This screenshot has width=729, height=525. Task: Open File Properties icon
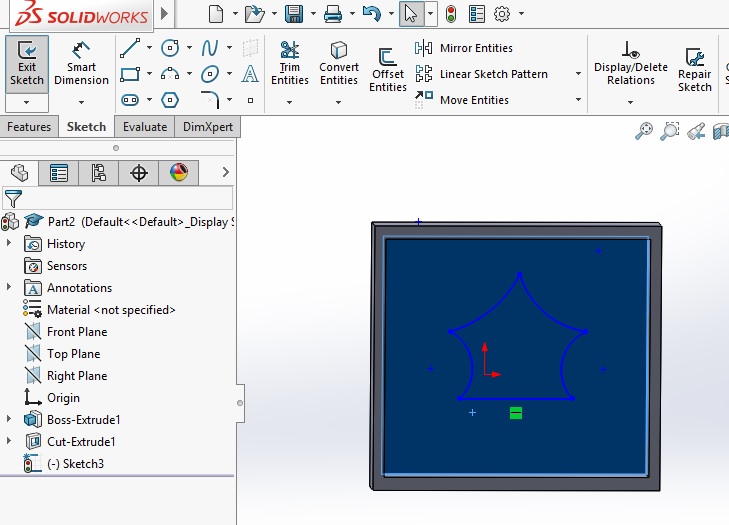[477, 14]
